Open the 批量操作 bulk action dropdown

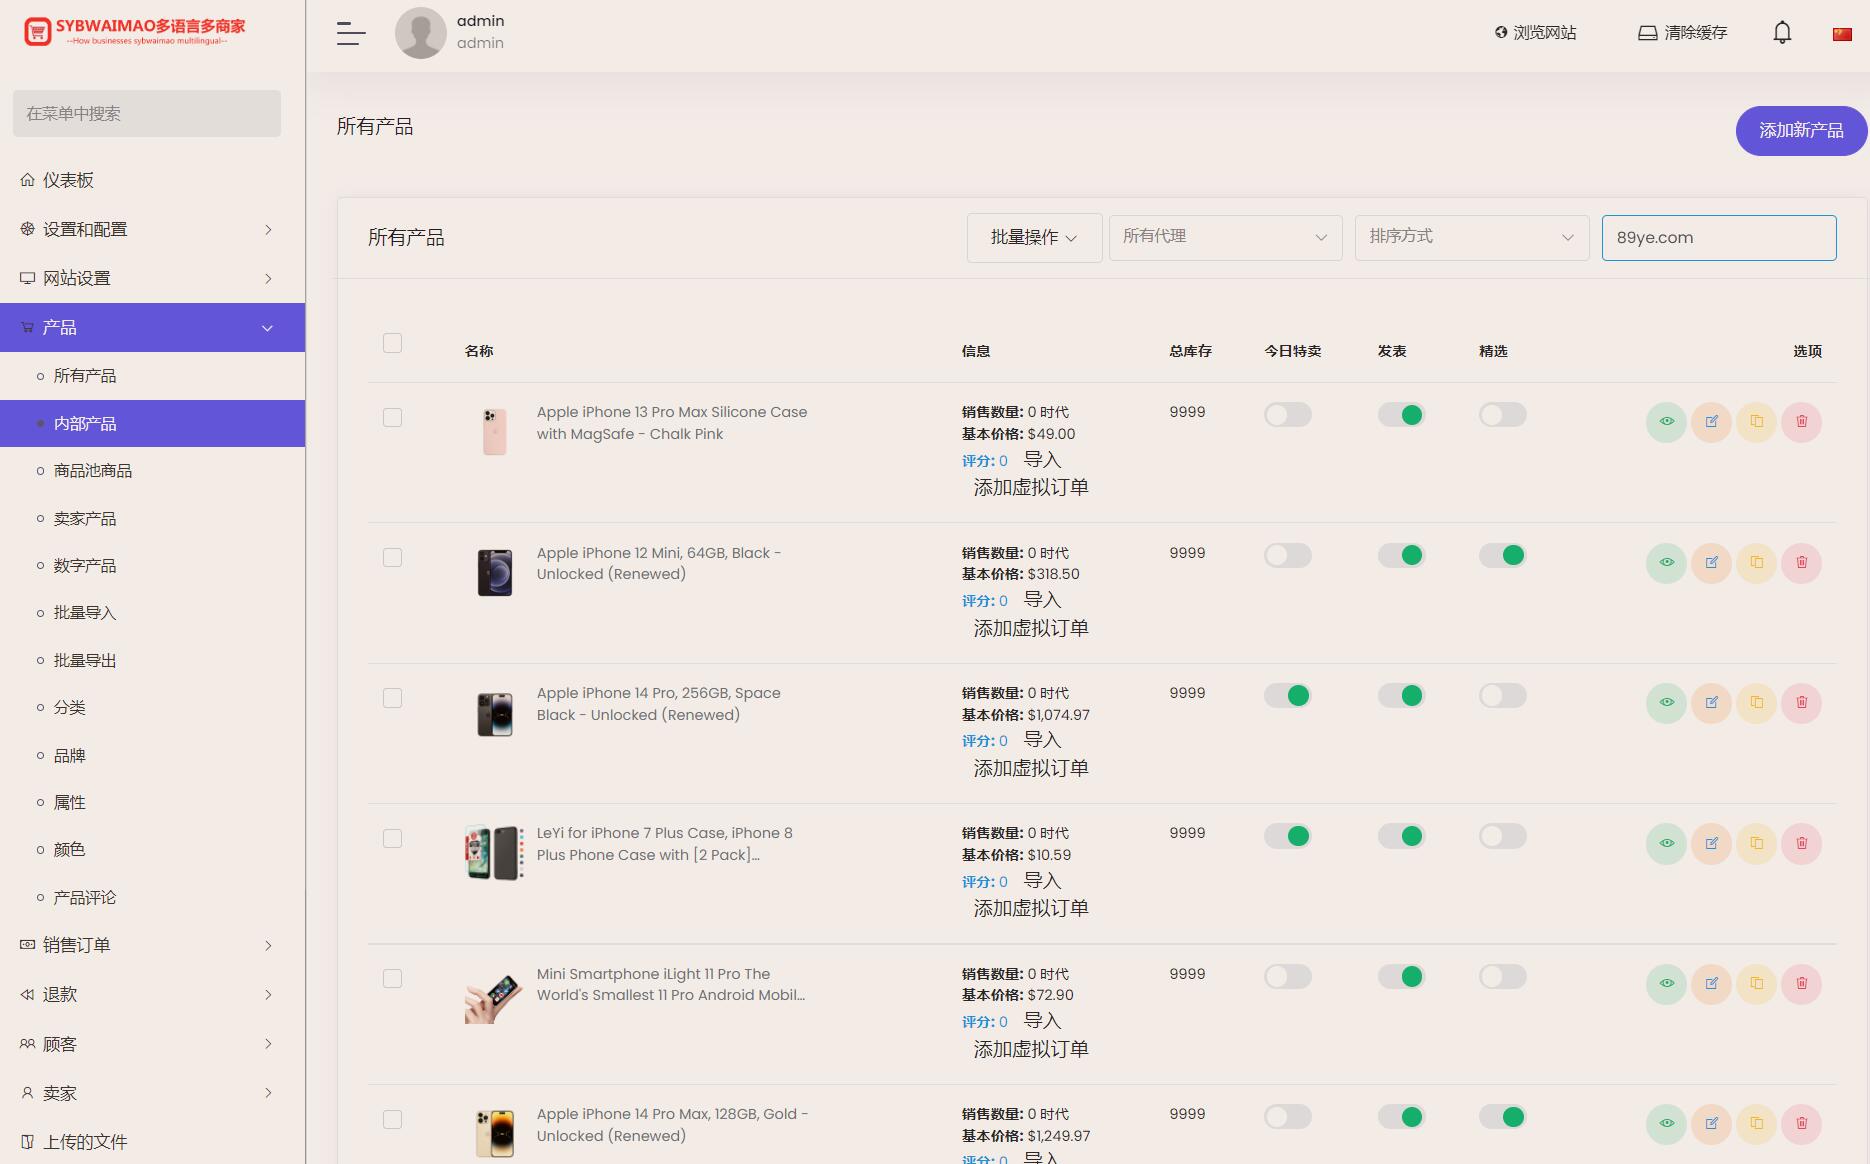coord(1034,238)
